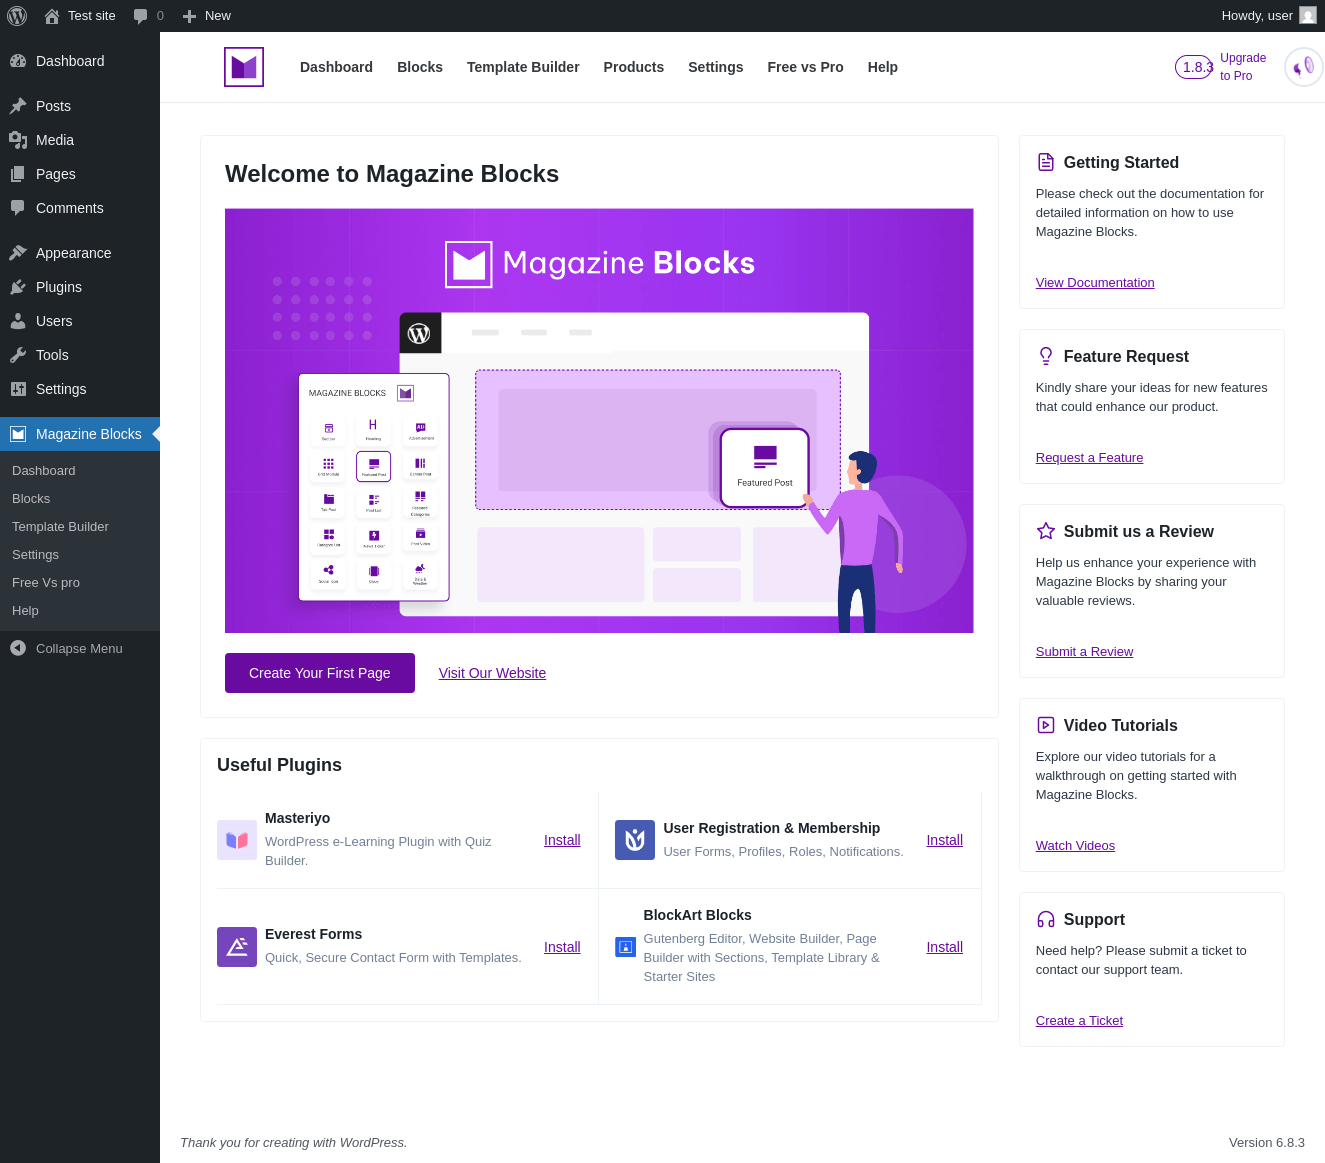Image resolution: width=1325 pixels, height=1163 pixels.
Task: Click the New plus icon in admin bar
Action: pos(189,16)
